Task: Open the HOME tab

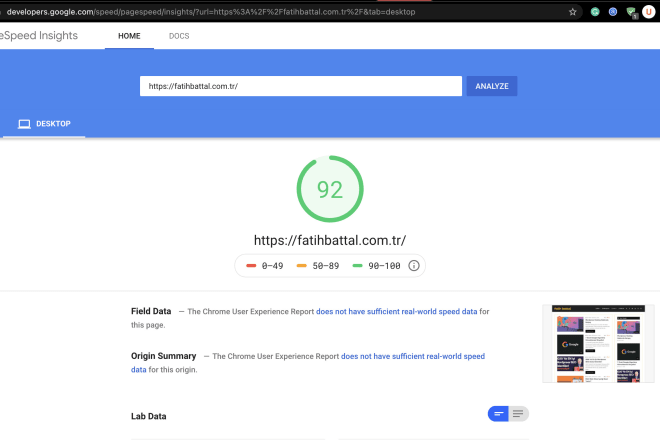Action: [x=129, y=36]
